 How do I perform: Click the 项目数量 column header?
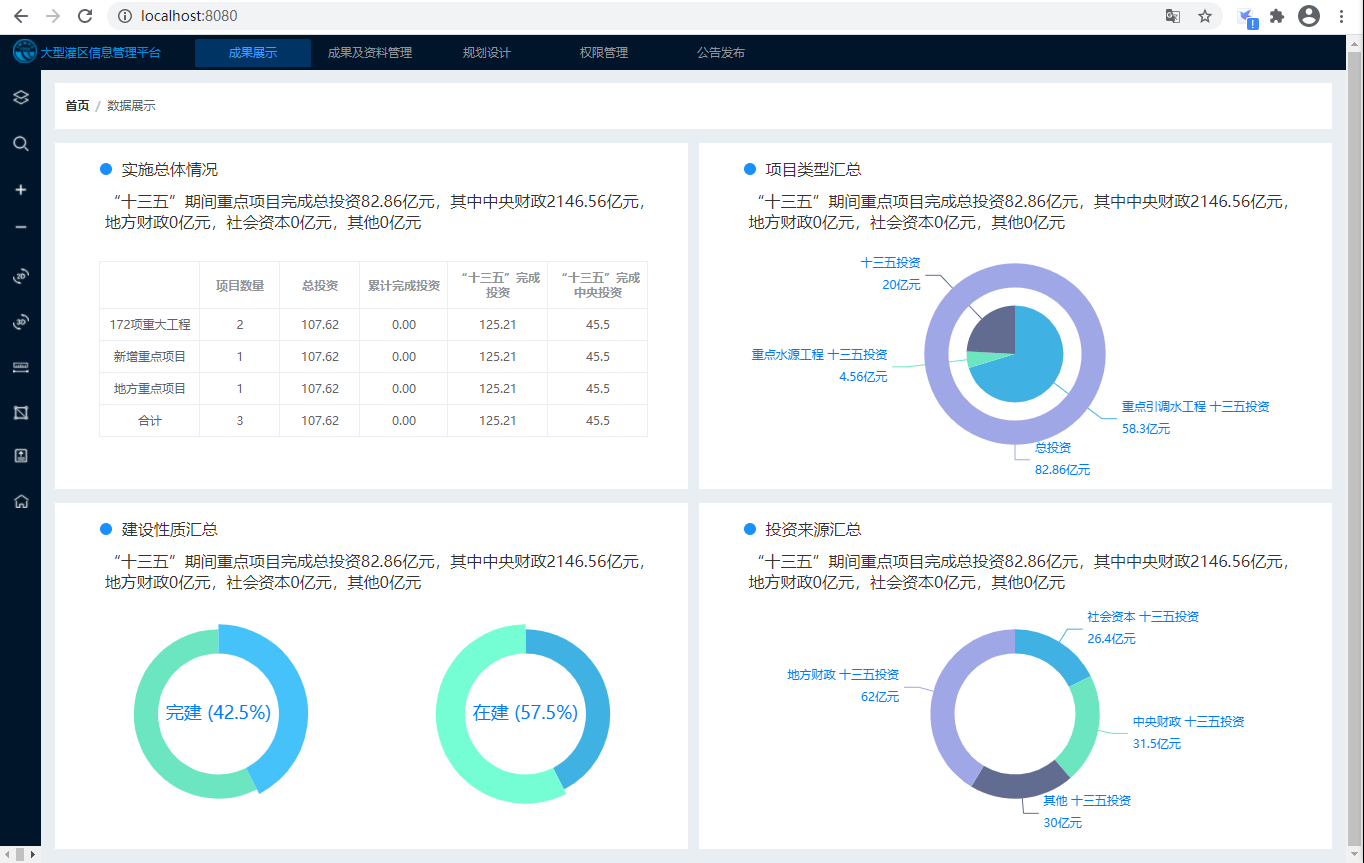pyautogui.click(x=240, y=286)
